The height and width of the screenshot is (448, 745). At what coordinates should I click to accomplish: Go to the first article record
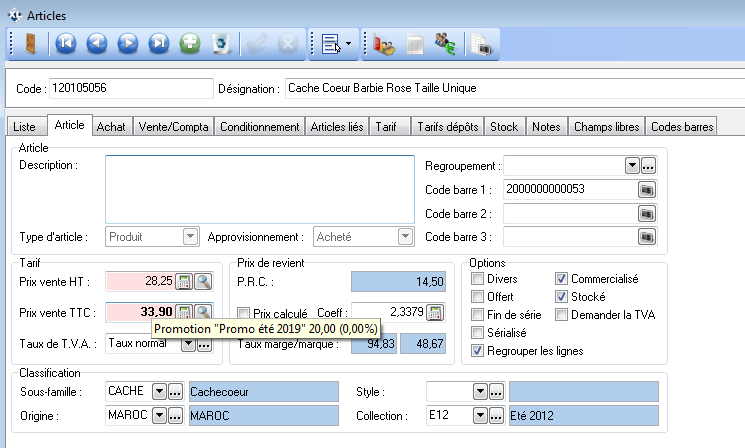(x=65, y=44)
